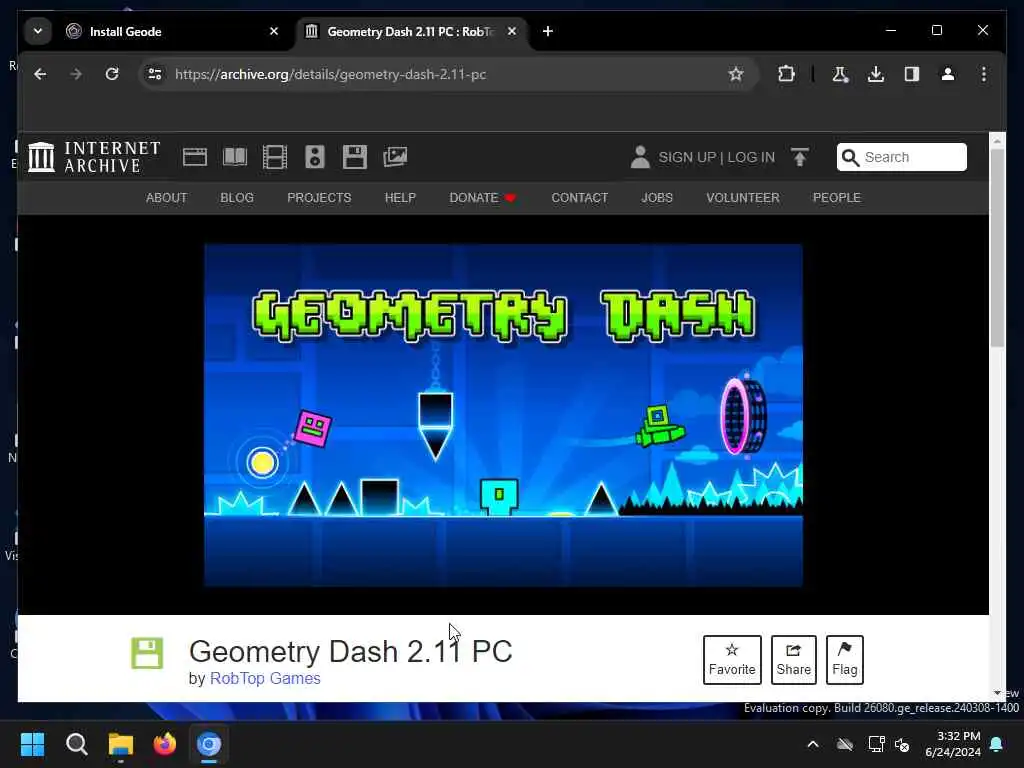Screen dimensions: 1024x768
Task: Open the RobTop Games author link
Action: [x=265, y=679]
